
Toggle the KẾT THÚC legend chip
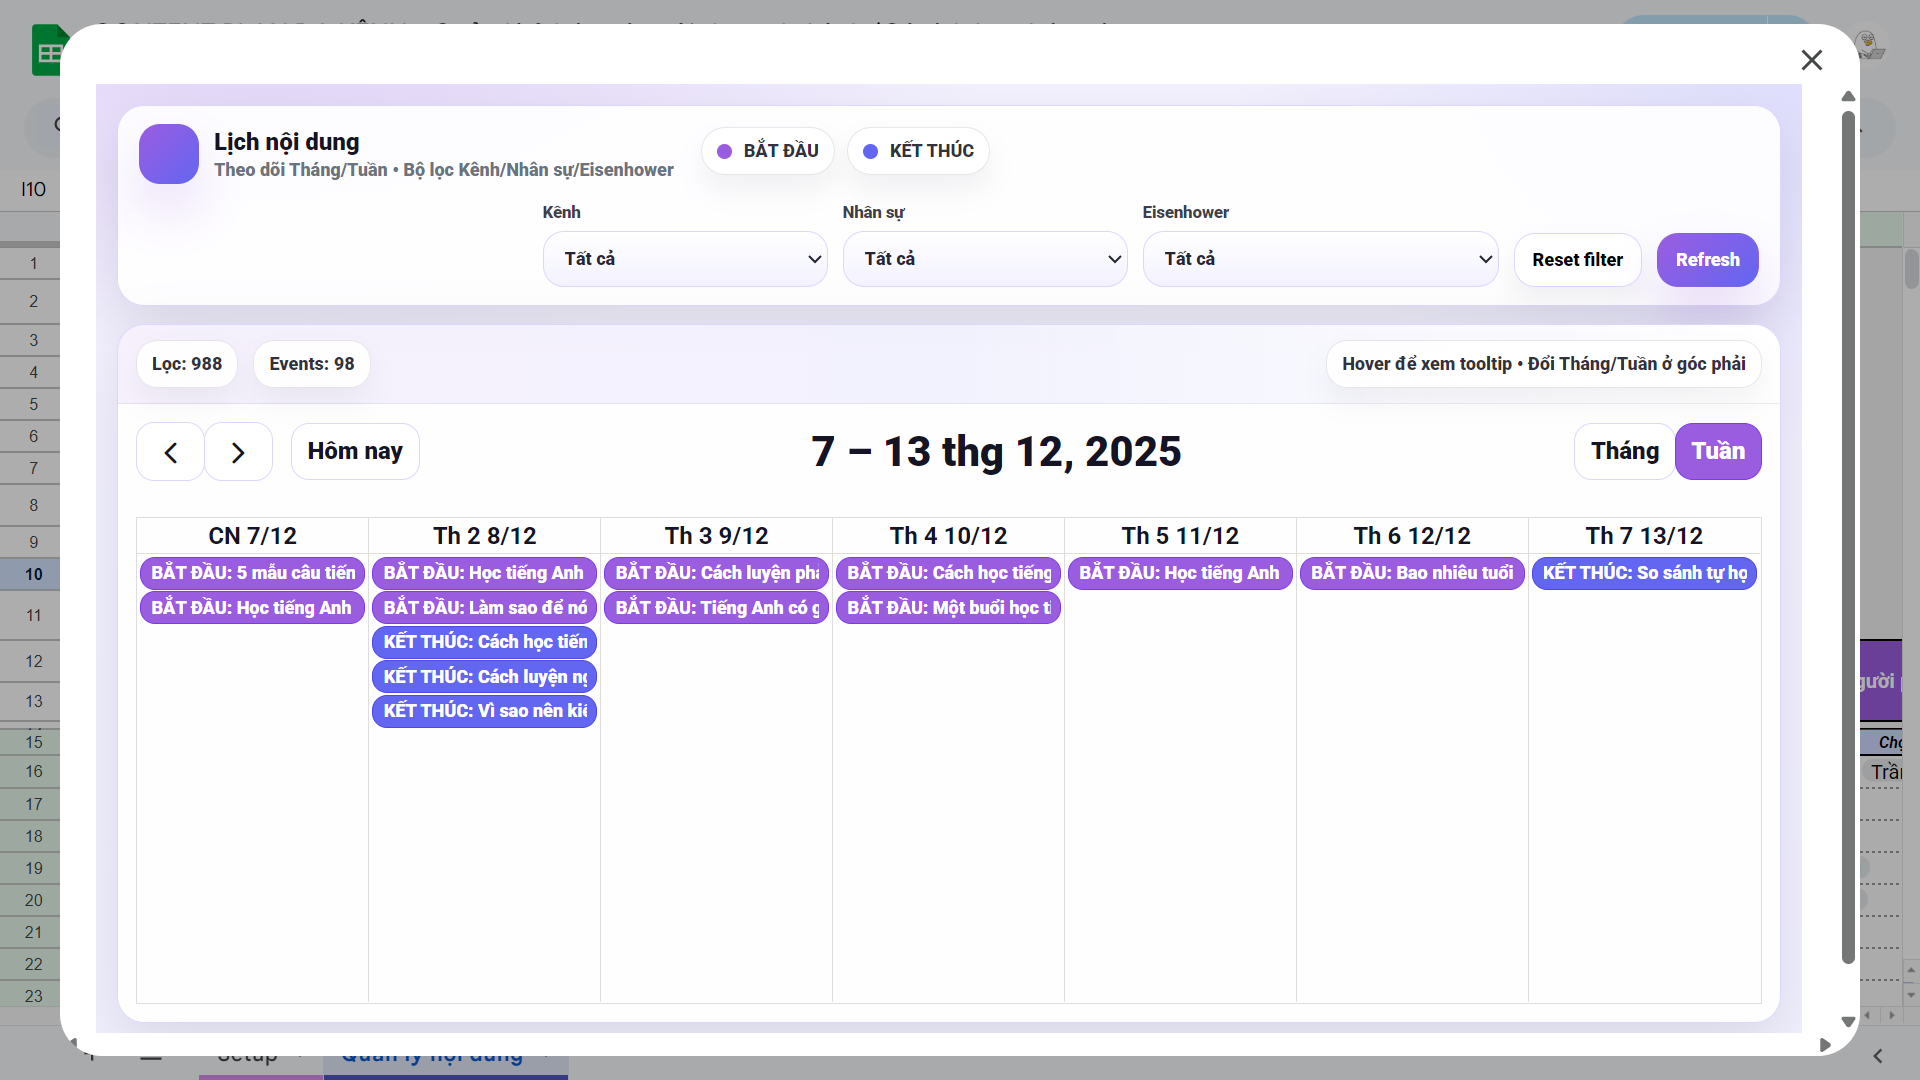click(918, 151)
